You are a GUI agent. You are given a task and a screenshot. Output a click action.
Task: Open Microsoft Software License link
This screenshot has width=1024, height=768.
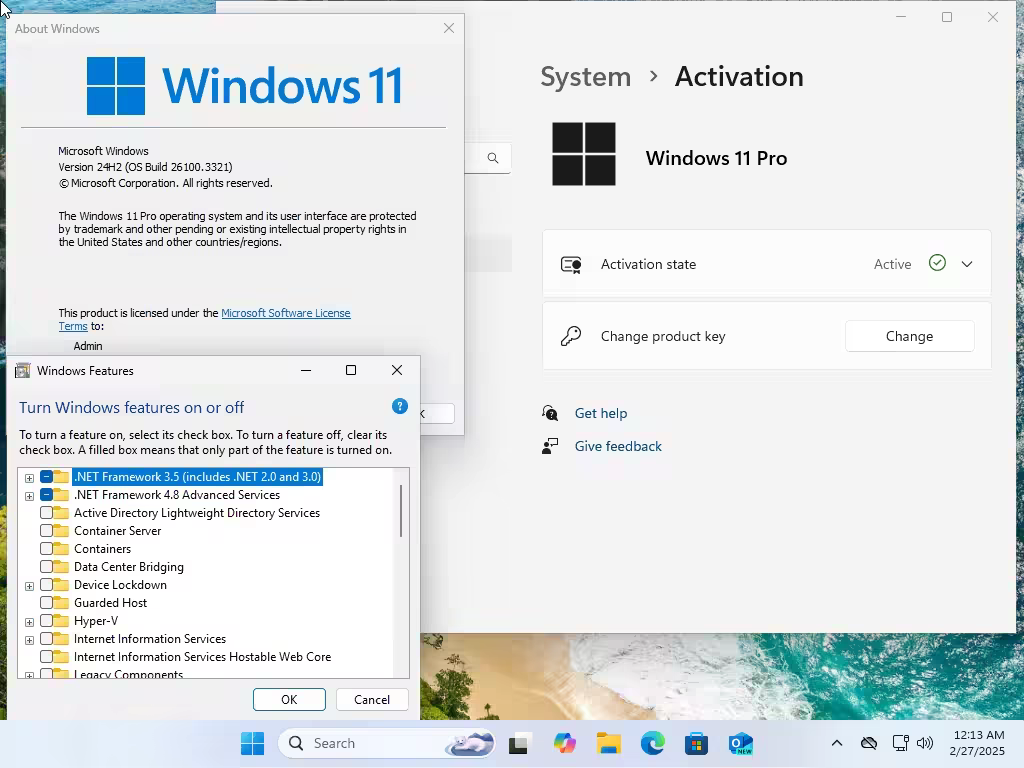[x=286, y=313]
